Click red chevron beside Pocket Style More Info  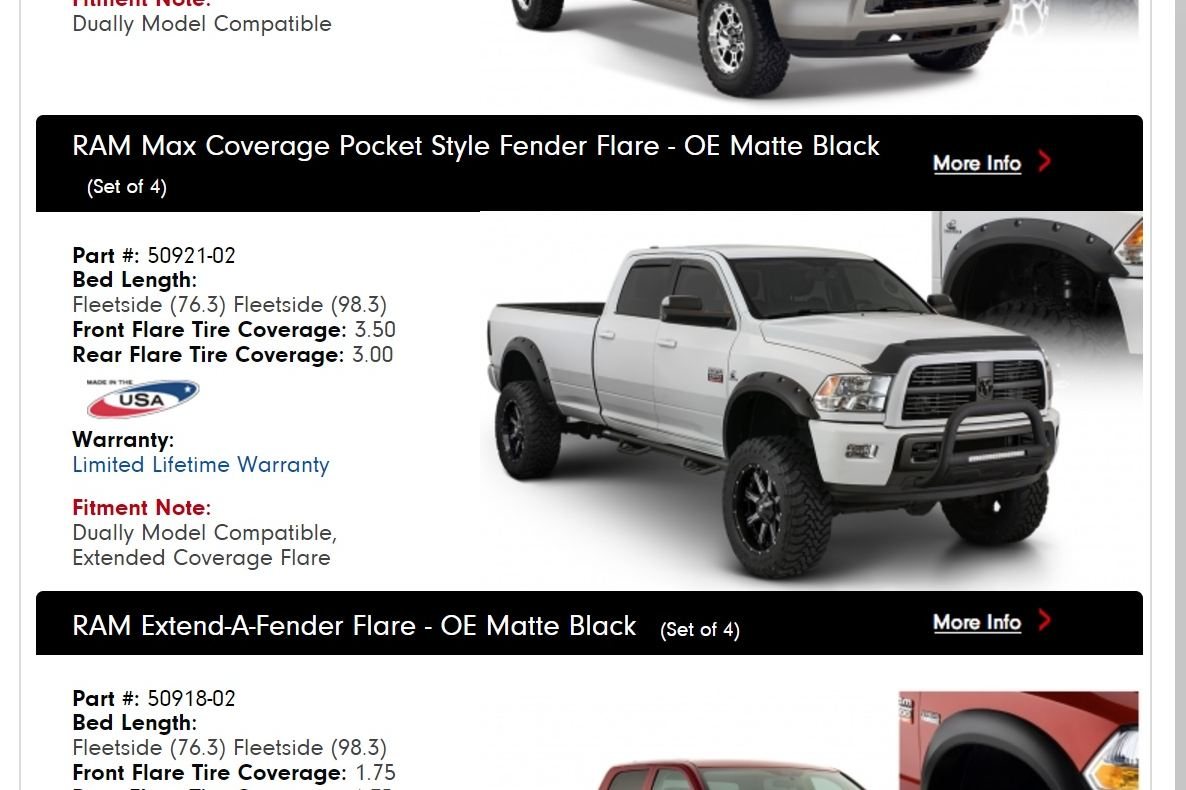1045,161
